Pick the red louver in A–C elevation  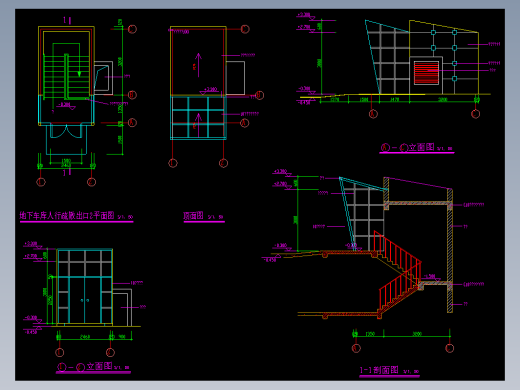point(426,72)
